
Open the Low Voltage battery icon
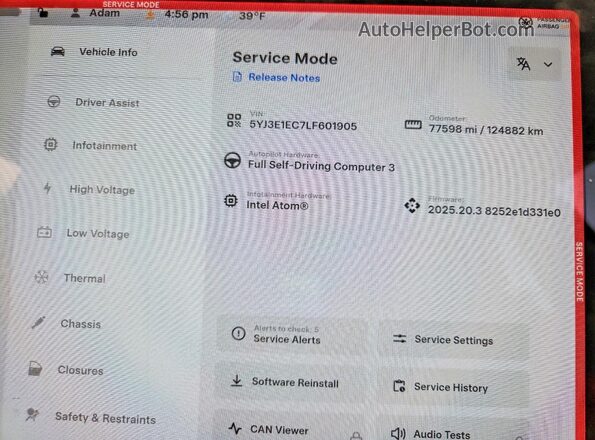pyautogui.click(x=44, y=232)
